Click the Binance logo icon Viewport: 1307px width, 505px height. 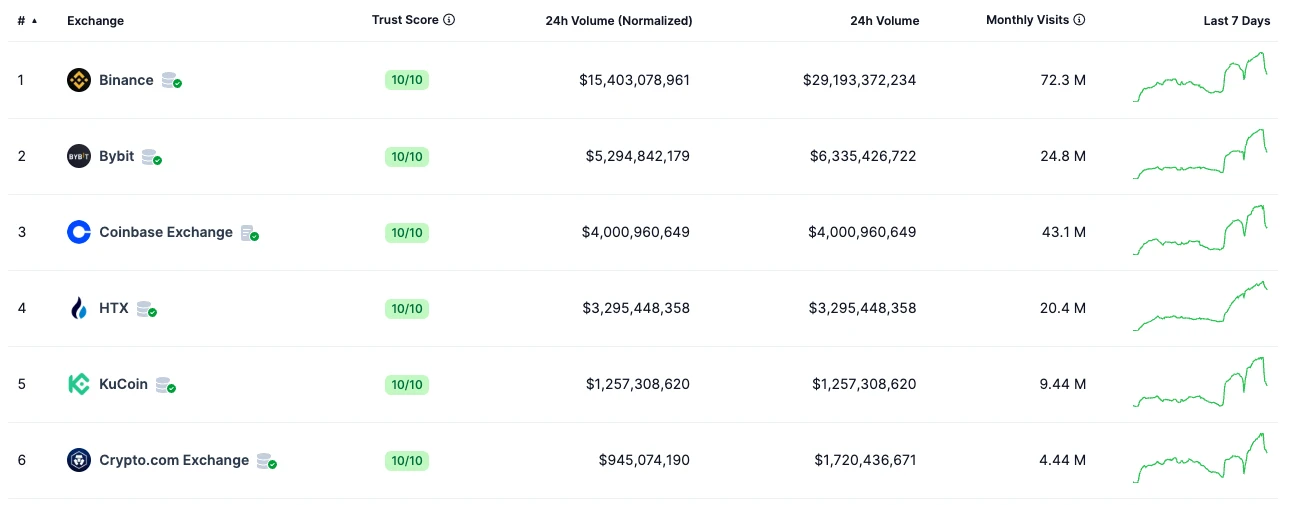click(79, 80)
